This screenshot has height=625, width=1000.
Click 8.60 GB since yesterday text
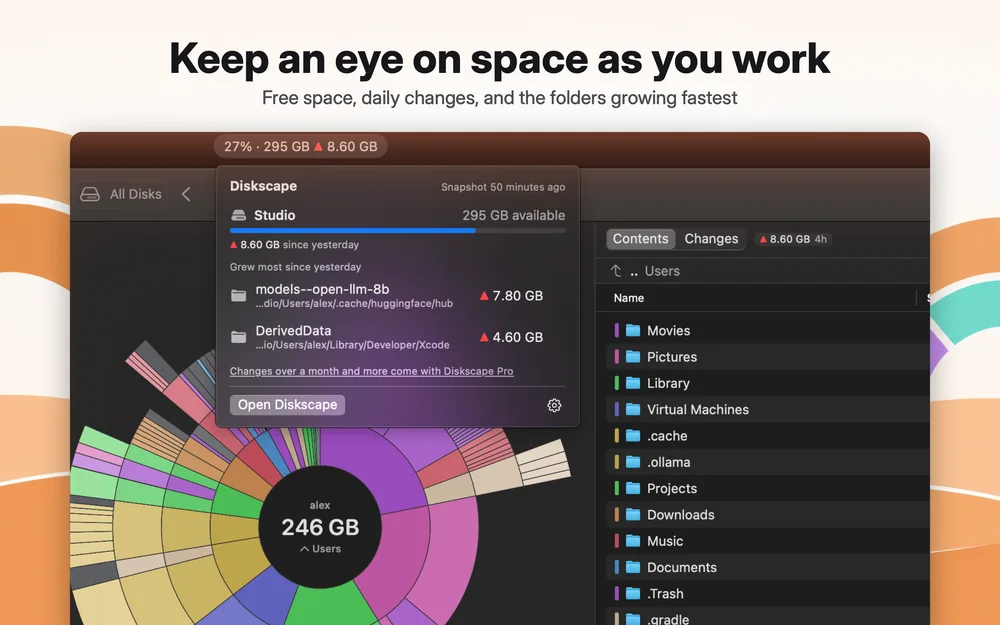(294, 245)
